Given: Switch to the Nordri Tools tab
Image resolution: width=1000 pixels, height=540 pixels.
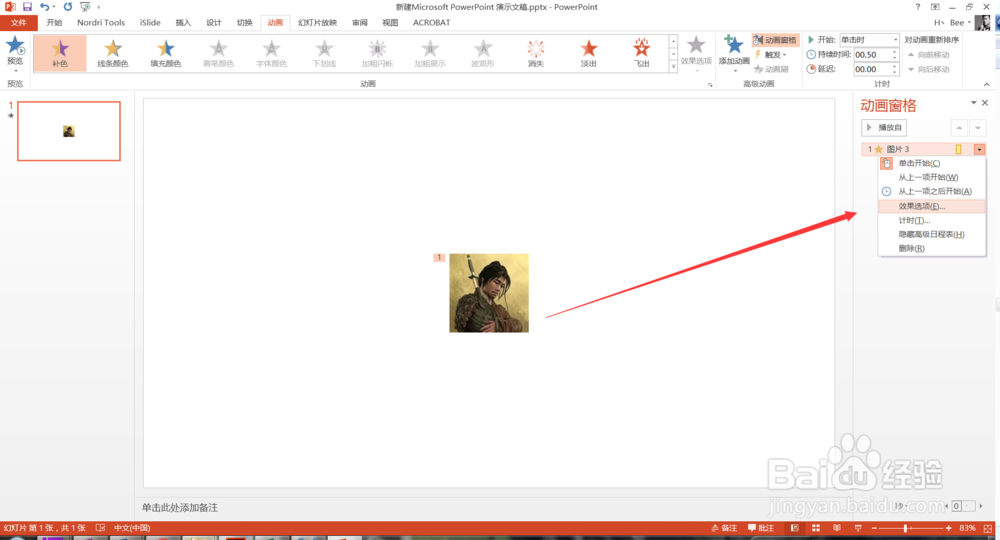Looking at the screenshot, I should (x=101, y=22).
